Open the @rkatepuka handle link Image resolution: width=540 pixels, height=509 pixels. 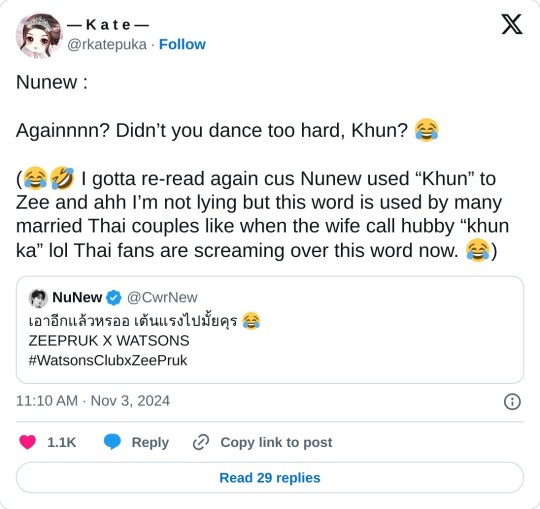point(107,45)
